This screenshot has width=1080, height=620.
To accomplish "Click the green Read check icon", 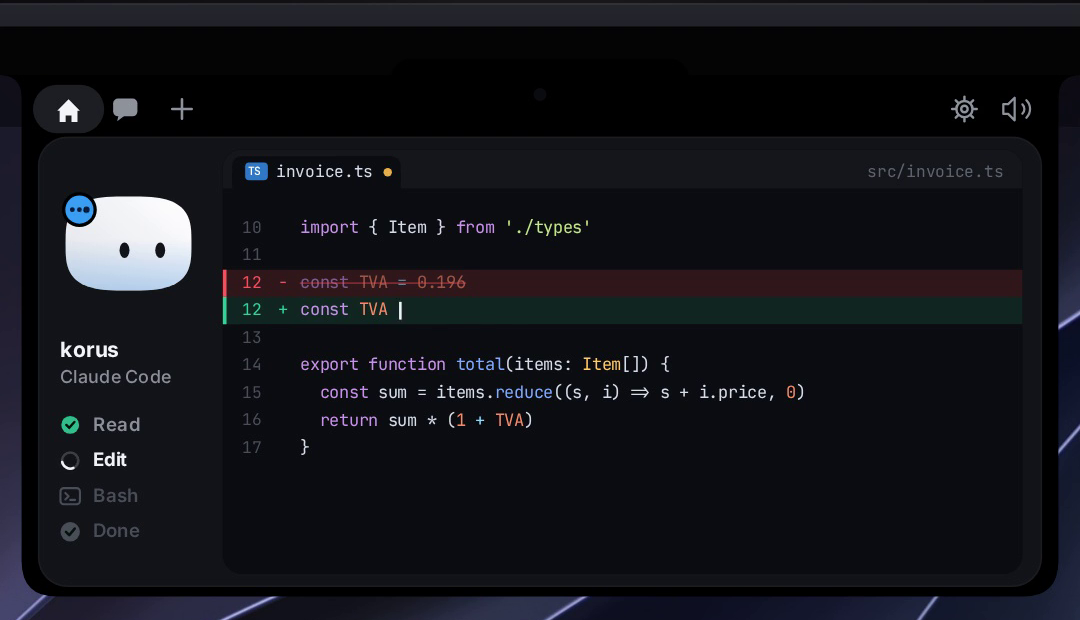I will click(70, 425).
